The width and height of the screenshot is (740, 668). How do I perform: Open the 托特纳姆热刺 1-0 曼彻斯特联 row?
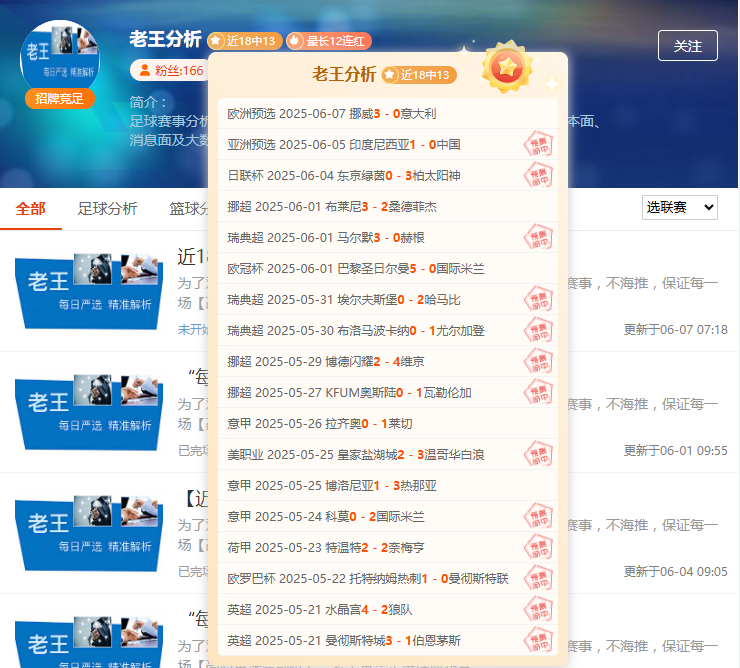388,579
